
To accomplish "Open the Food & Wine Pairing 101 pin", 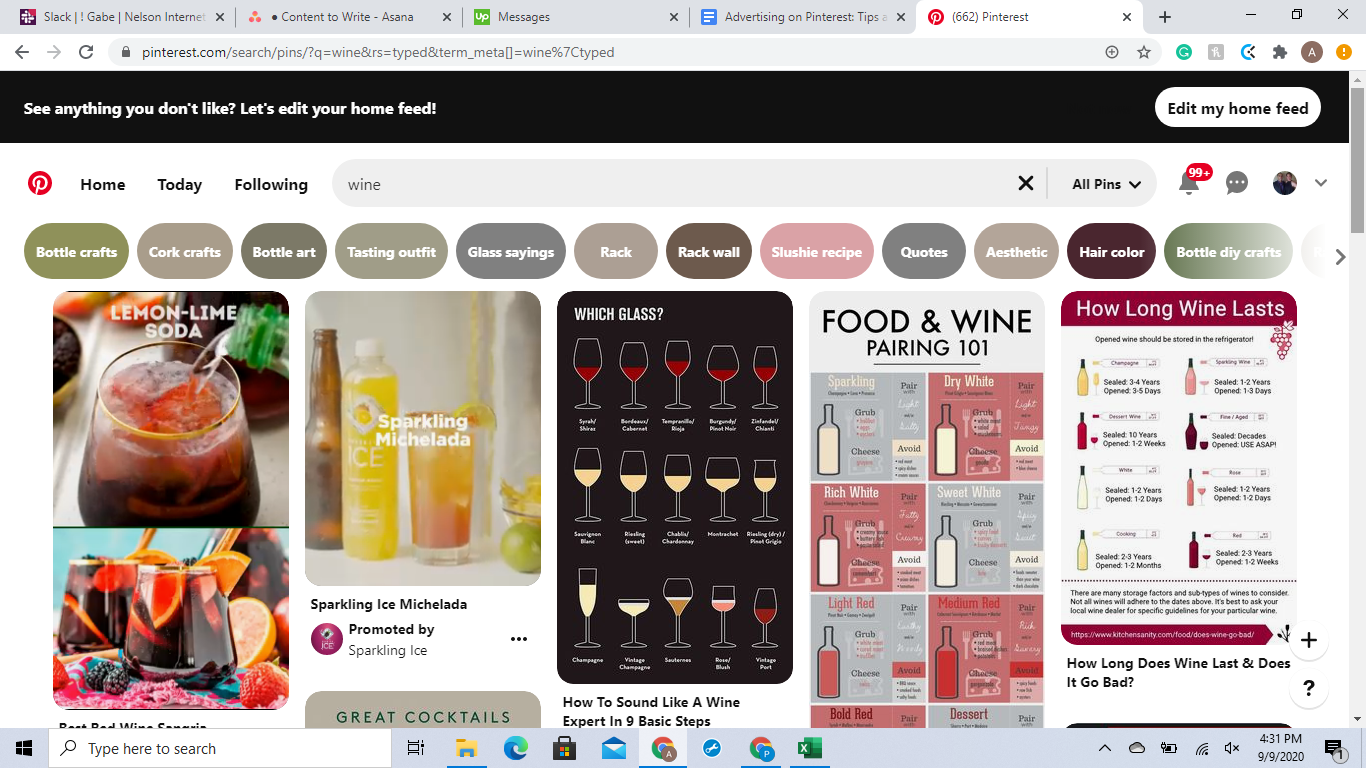I will pos(927,509).
